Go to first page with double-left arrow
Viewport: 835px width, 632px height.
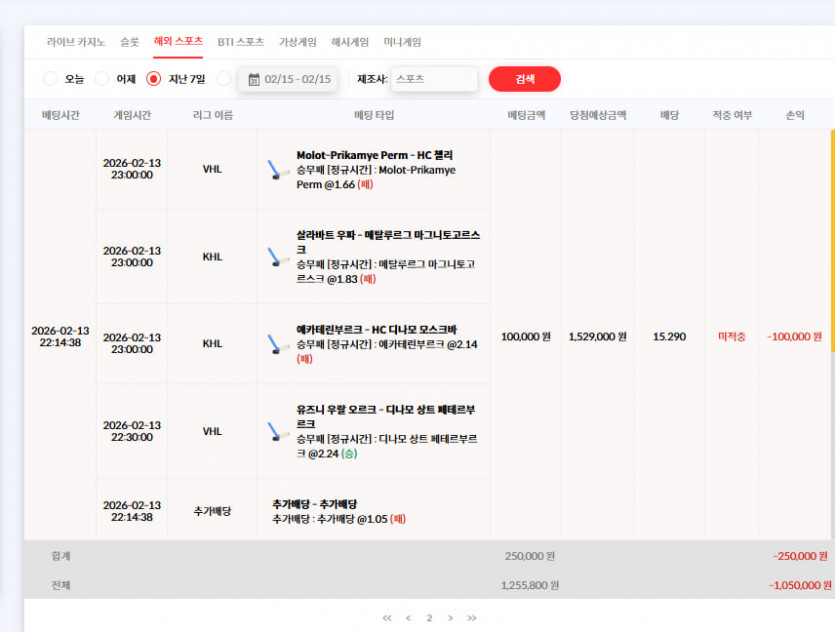click(x=387, y=618)
